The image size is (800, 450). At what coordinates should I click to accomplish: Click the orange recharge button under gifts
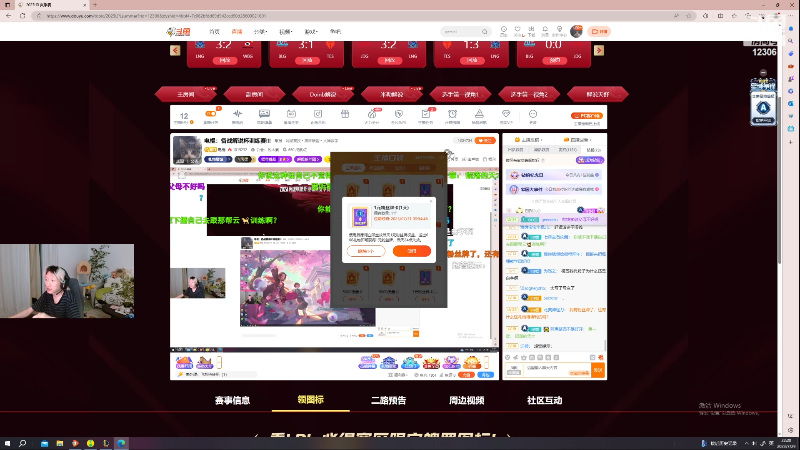point(466,375)
